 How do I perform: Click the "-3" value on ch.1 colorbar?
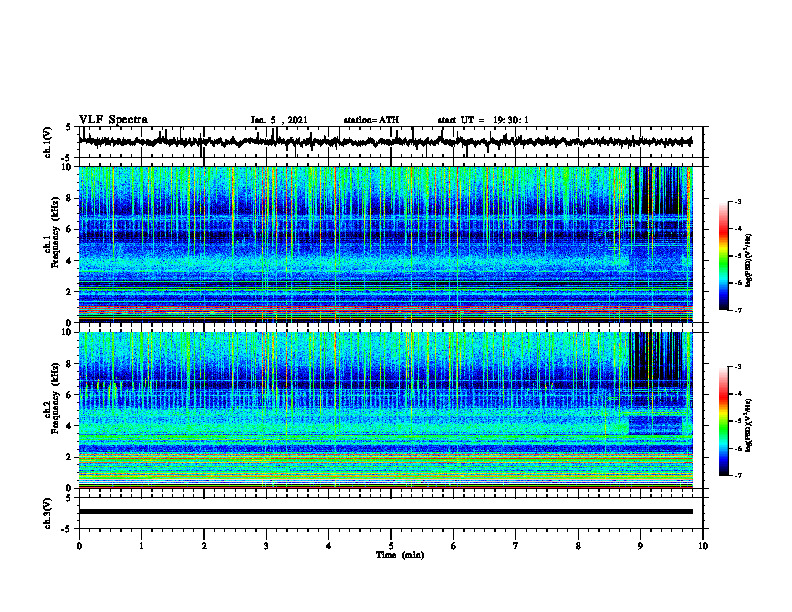(738, 201)
